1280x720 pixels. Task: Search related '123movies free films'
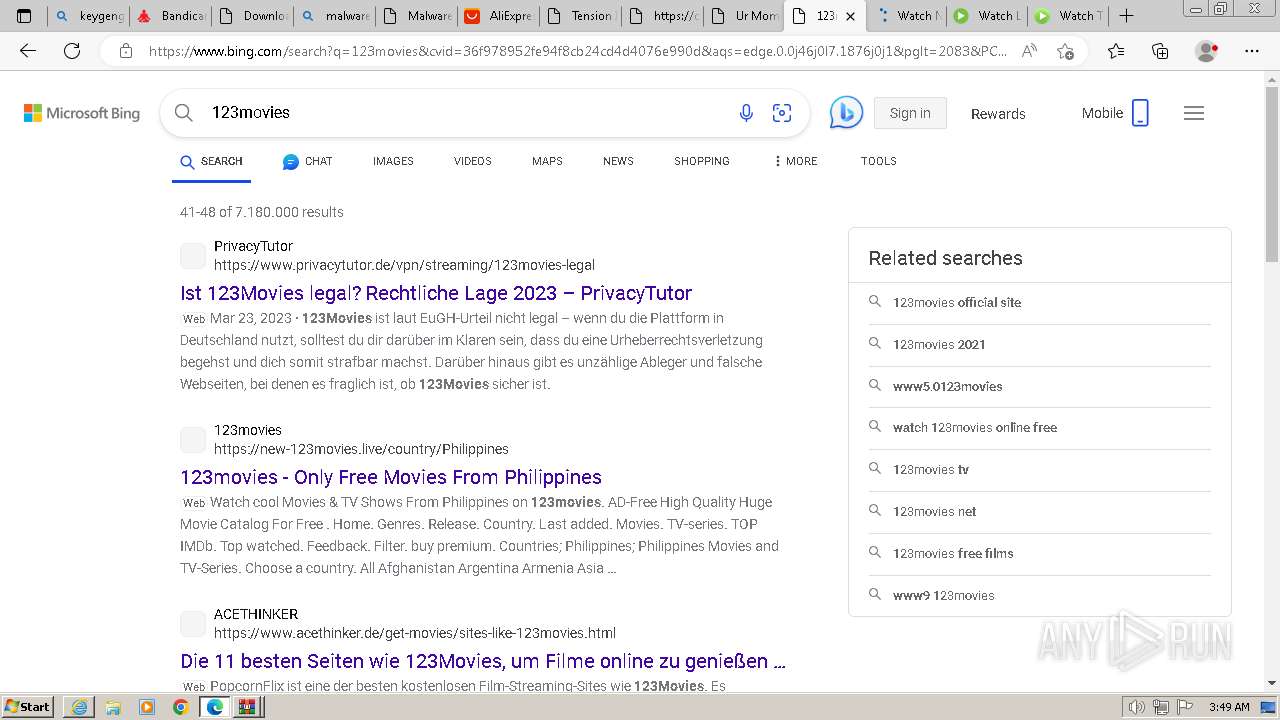point(953,553)
